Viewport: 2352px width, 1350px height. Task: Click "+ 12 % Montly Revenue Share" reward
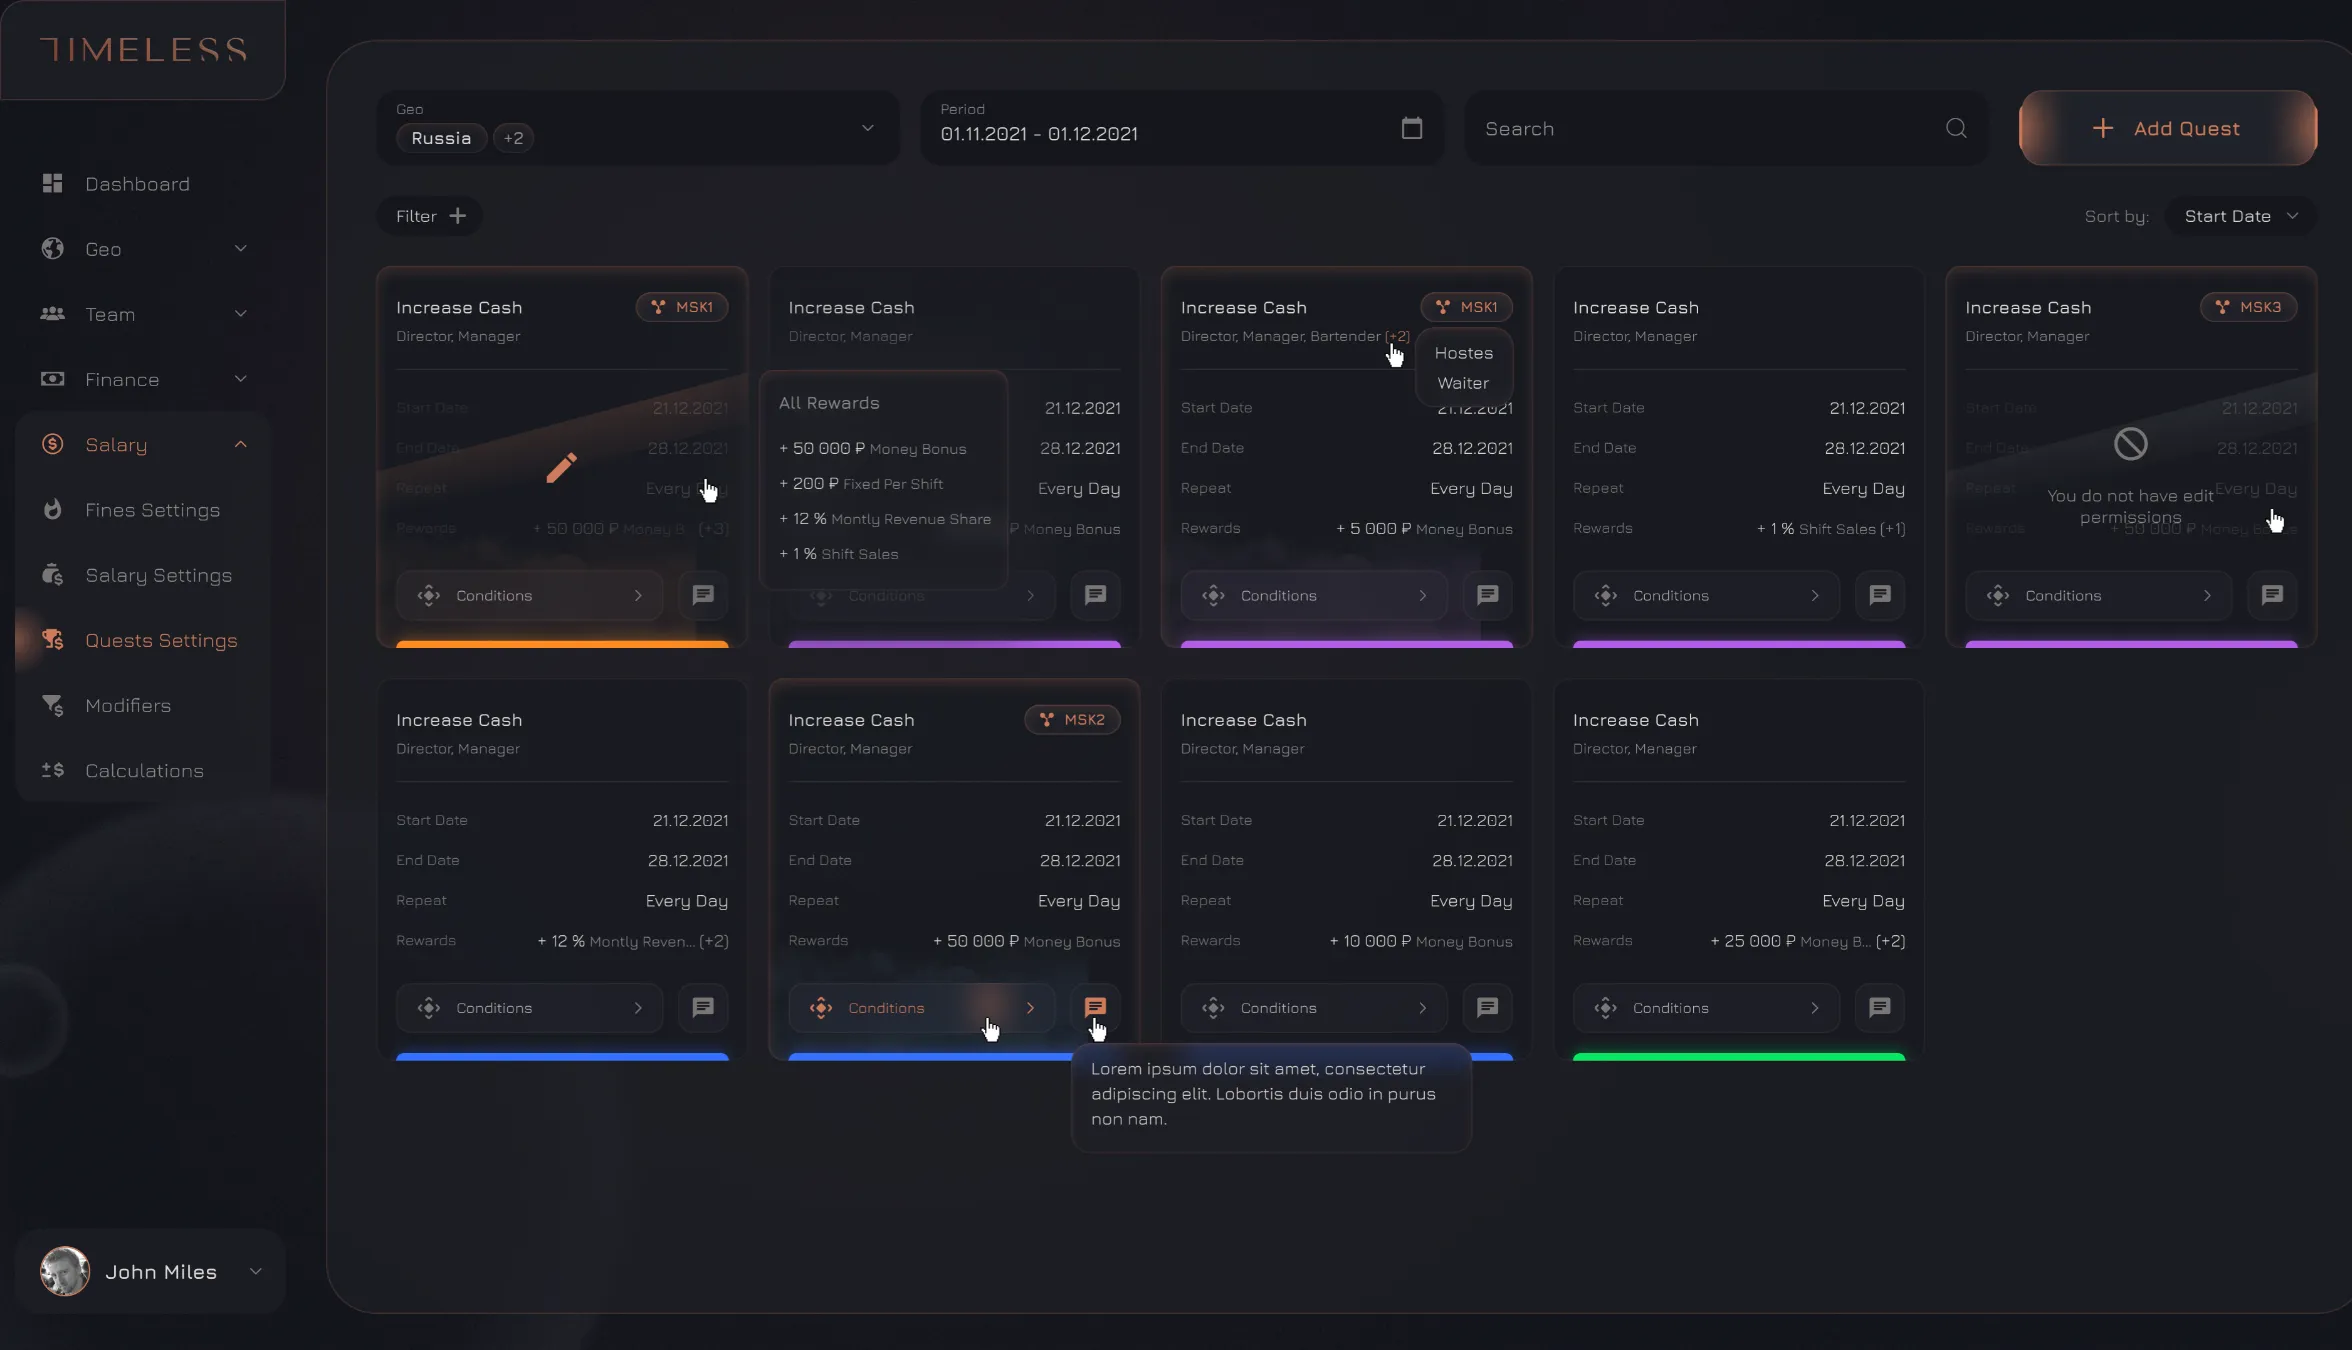point(885,519)
